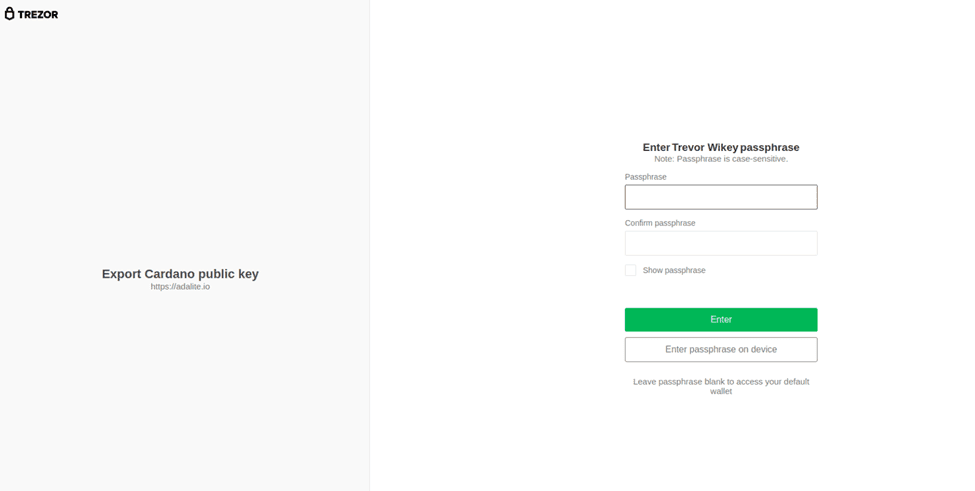Click the "Show passphrase" label text
The width and height of the screenshot is (975, 491).
[674, 270]
